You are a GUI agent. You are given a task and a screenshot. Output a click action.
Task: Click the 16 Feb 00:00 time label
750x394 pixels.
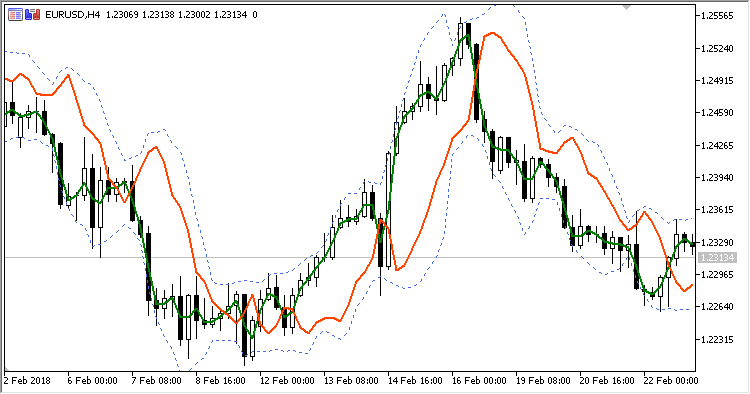(479, 381)
